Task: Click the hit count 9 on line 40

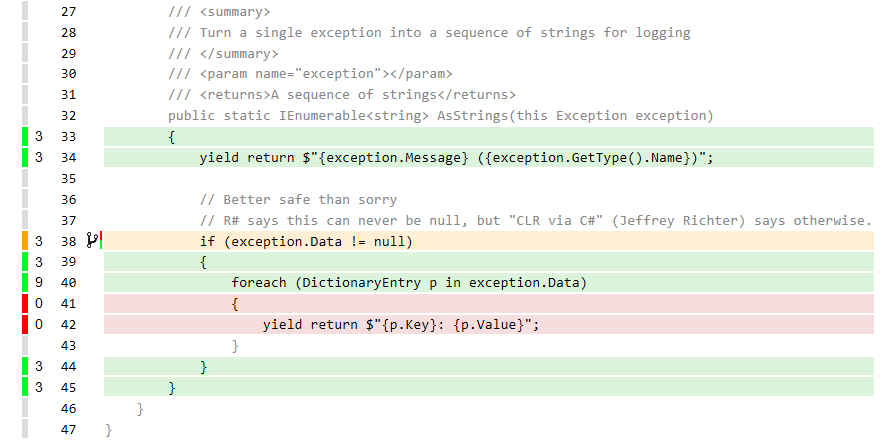Action: coord(38,283)
